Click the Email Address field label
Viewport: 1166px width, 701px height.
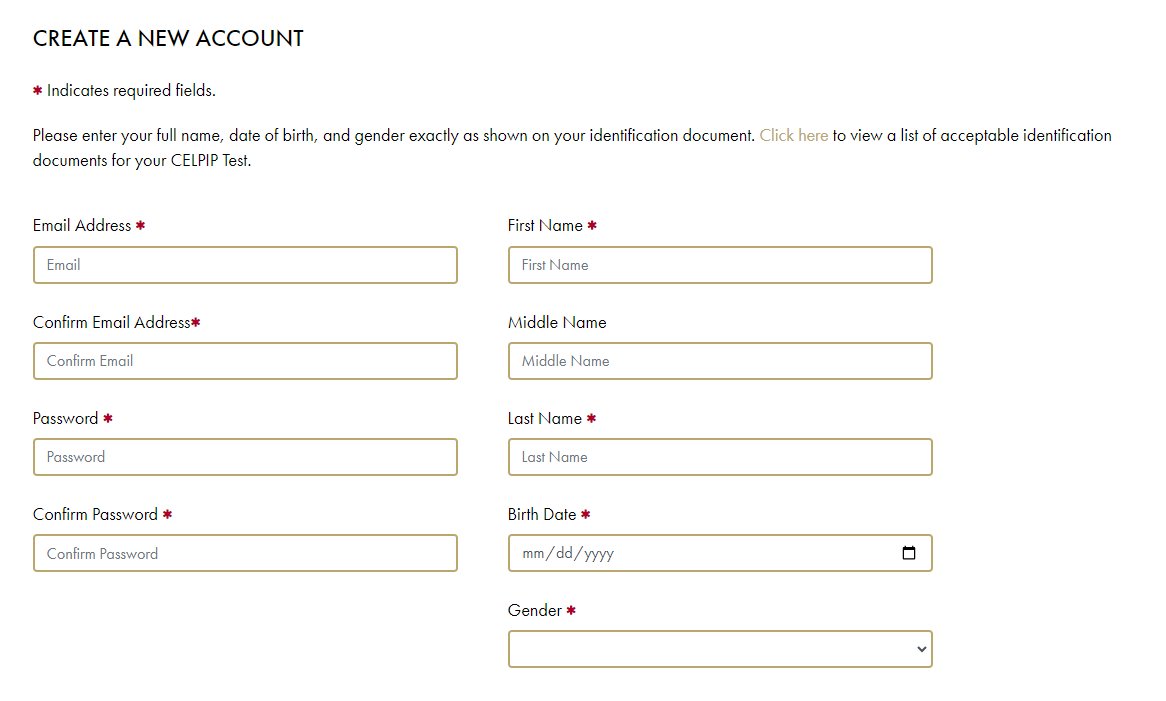tap(82, 225)
